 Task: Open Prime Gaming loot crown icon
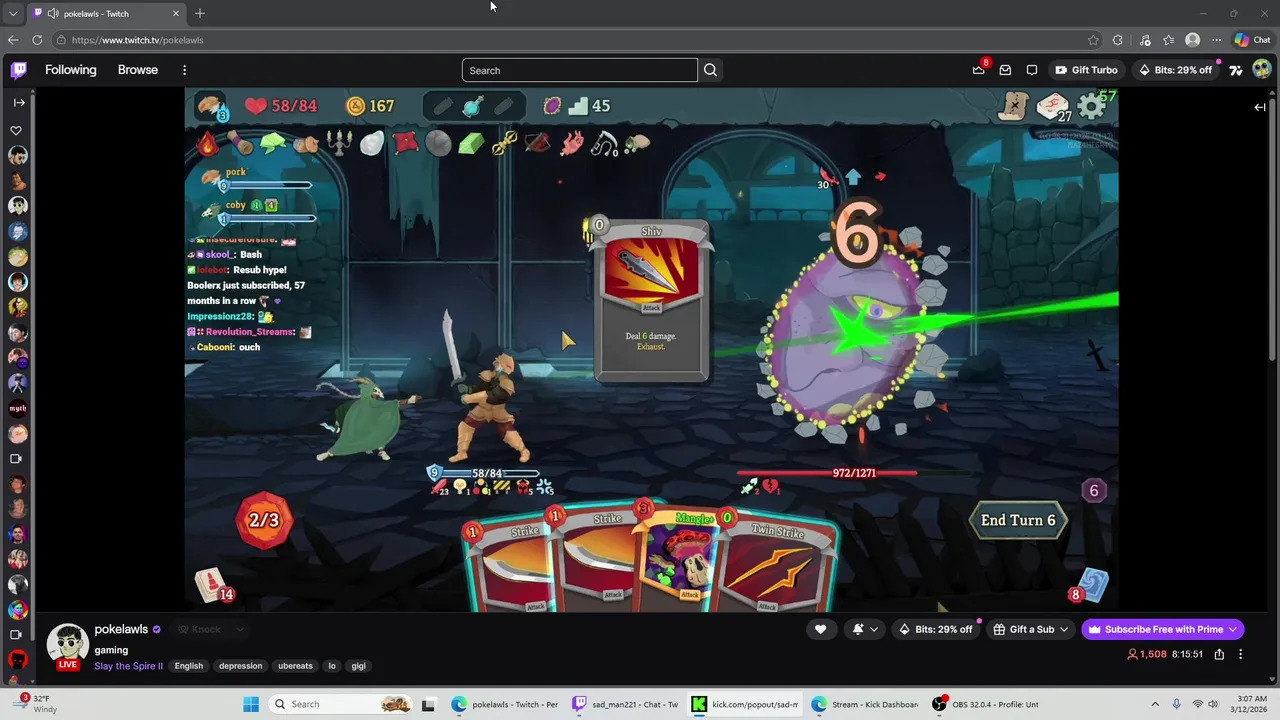pos(978,70)
